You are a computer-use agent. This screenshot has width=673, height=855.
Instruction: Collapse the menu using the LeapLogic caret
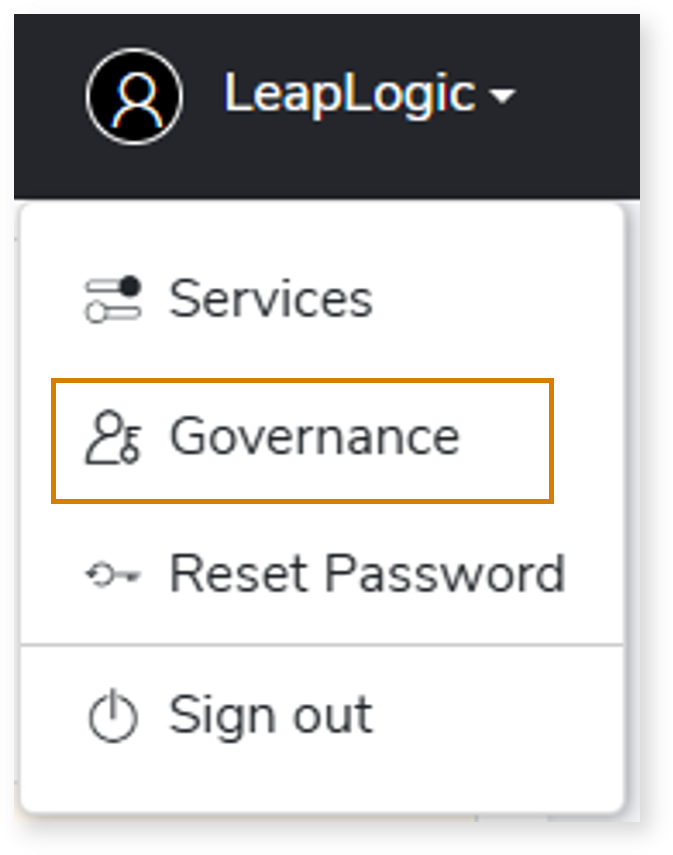(x=503, y=97)
